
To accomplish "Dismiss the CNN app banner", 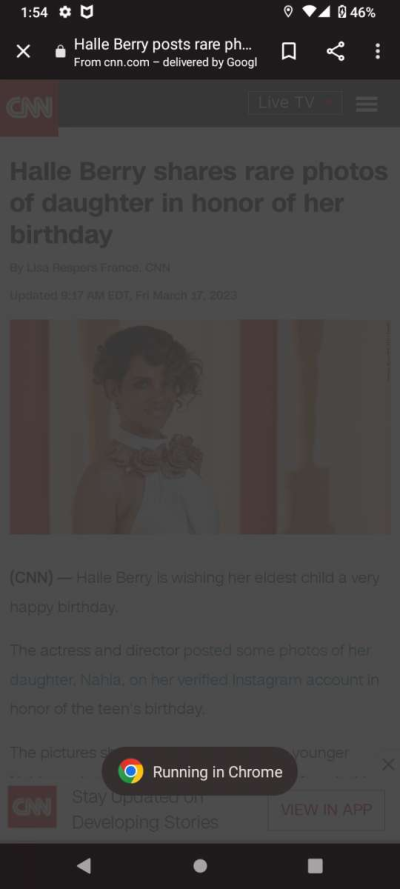I will click(x=388, y=765).
